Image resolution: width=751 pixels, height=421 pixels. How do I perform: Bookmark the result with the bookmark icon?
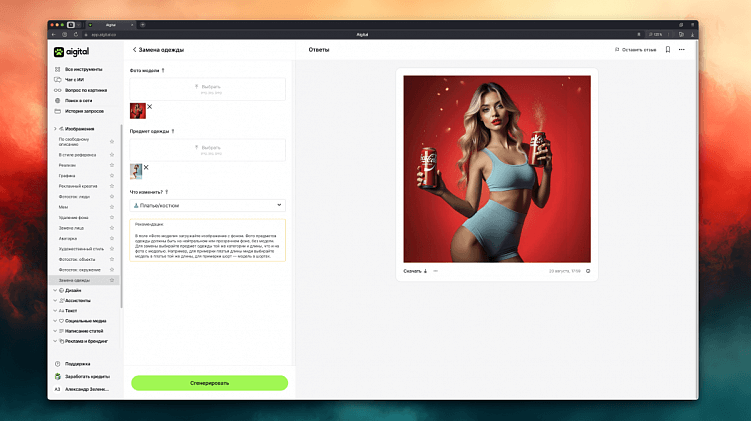(x=668, y=49)
